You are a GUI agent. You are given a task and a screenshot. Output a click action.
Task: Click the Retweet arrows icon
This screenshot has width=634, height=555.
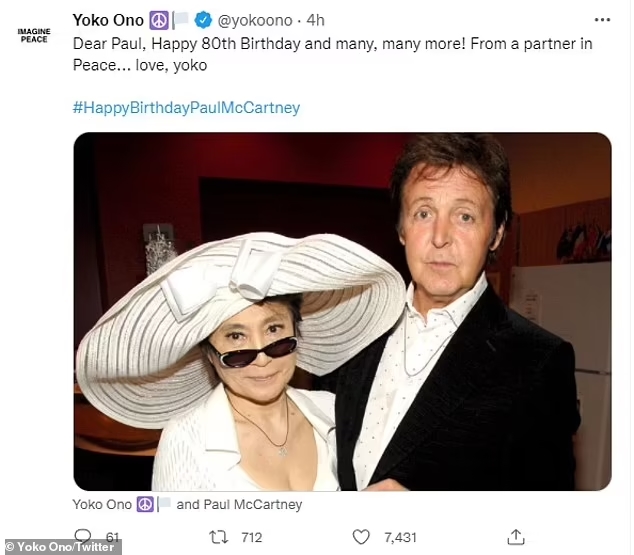pos(218,537)
